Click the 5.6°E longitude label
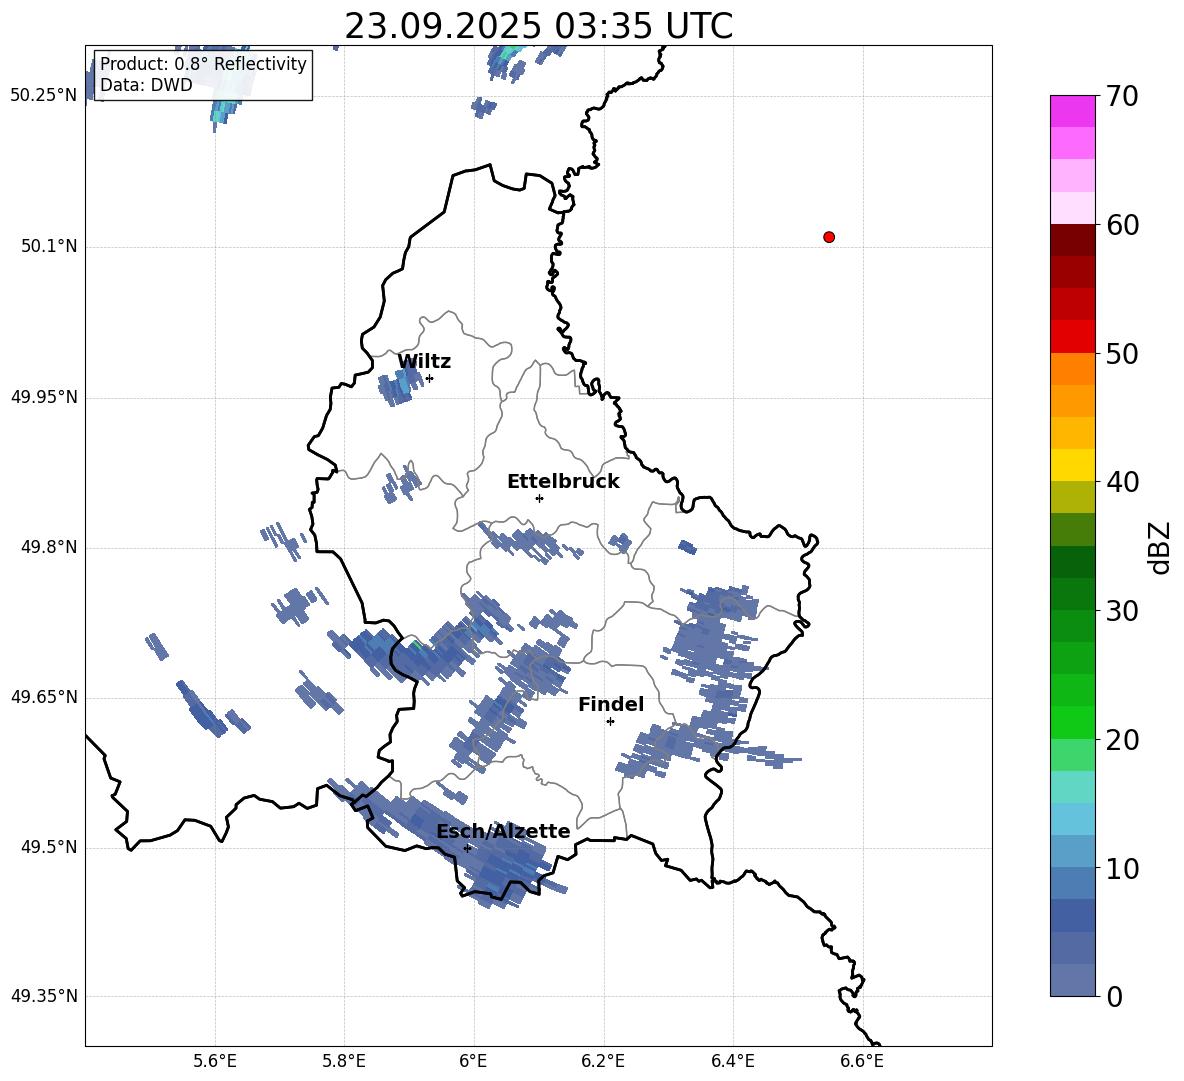The height and width of the screenshot is (1081, 1184). click(x=215, y=1061)
